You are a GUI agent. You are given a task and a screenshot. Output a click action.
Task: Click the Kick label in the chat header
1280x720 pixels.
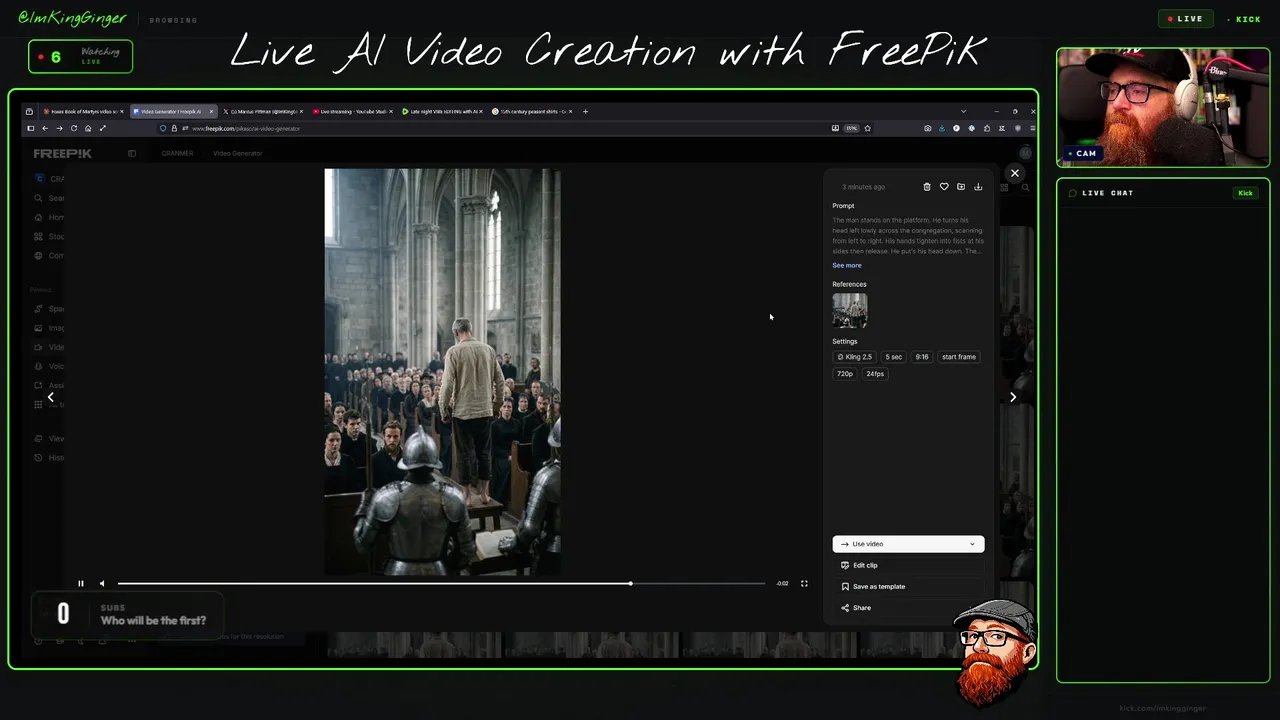1245,193
